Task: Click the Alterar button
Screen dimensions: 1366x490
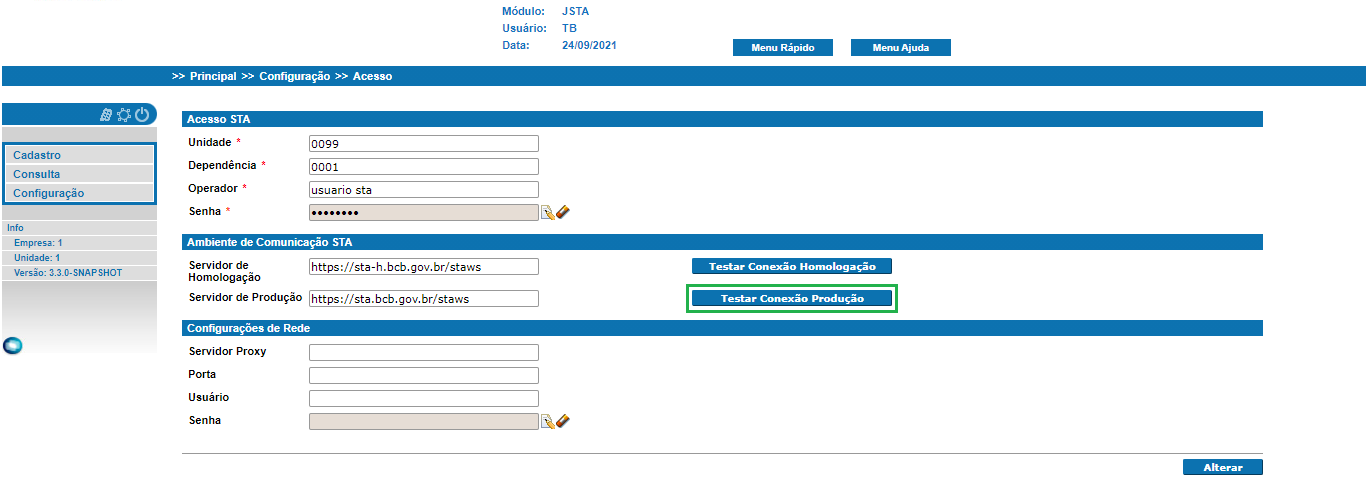Action: (x=1223, y=467)
